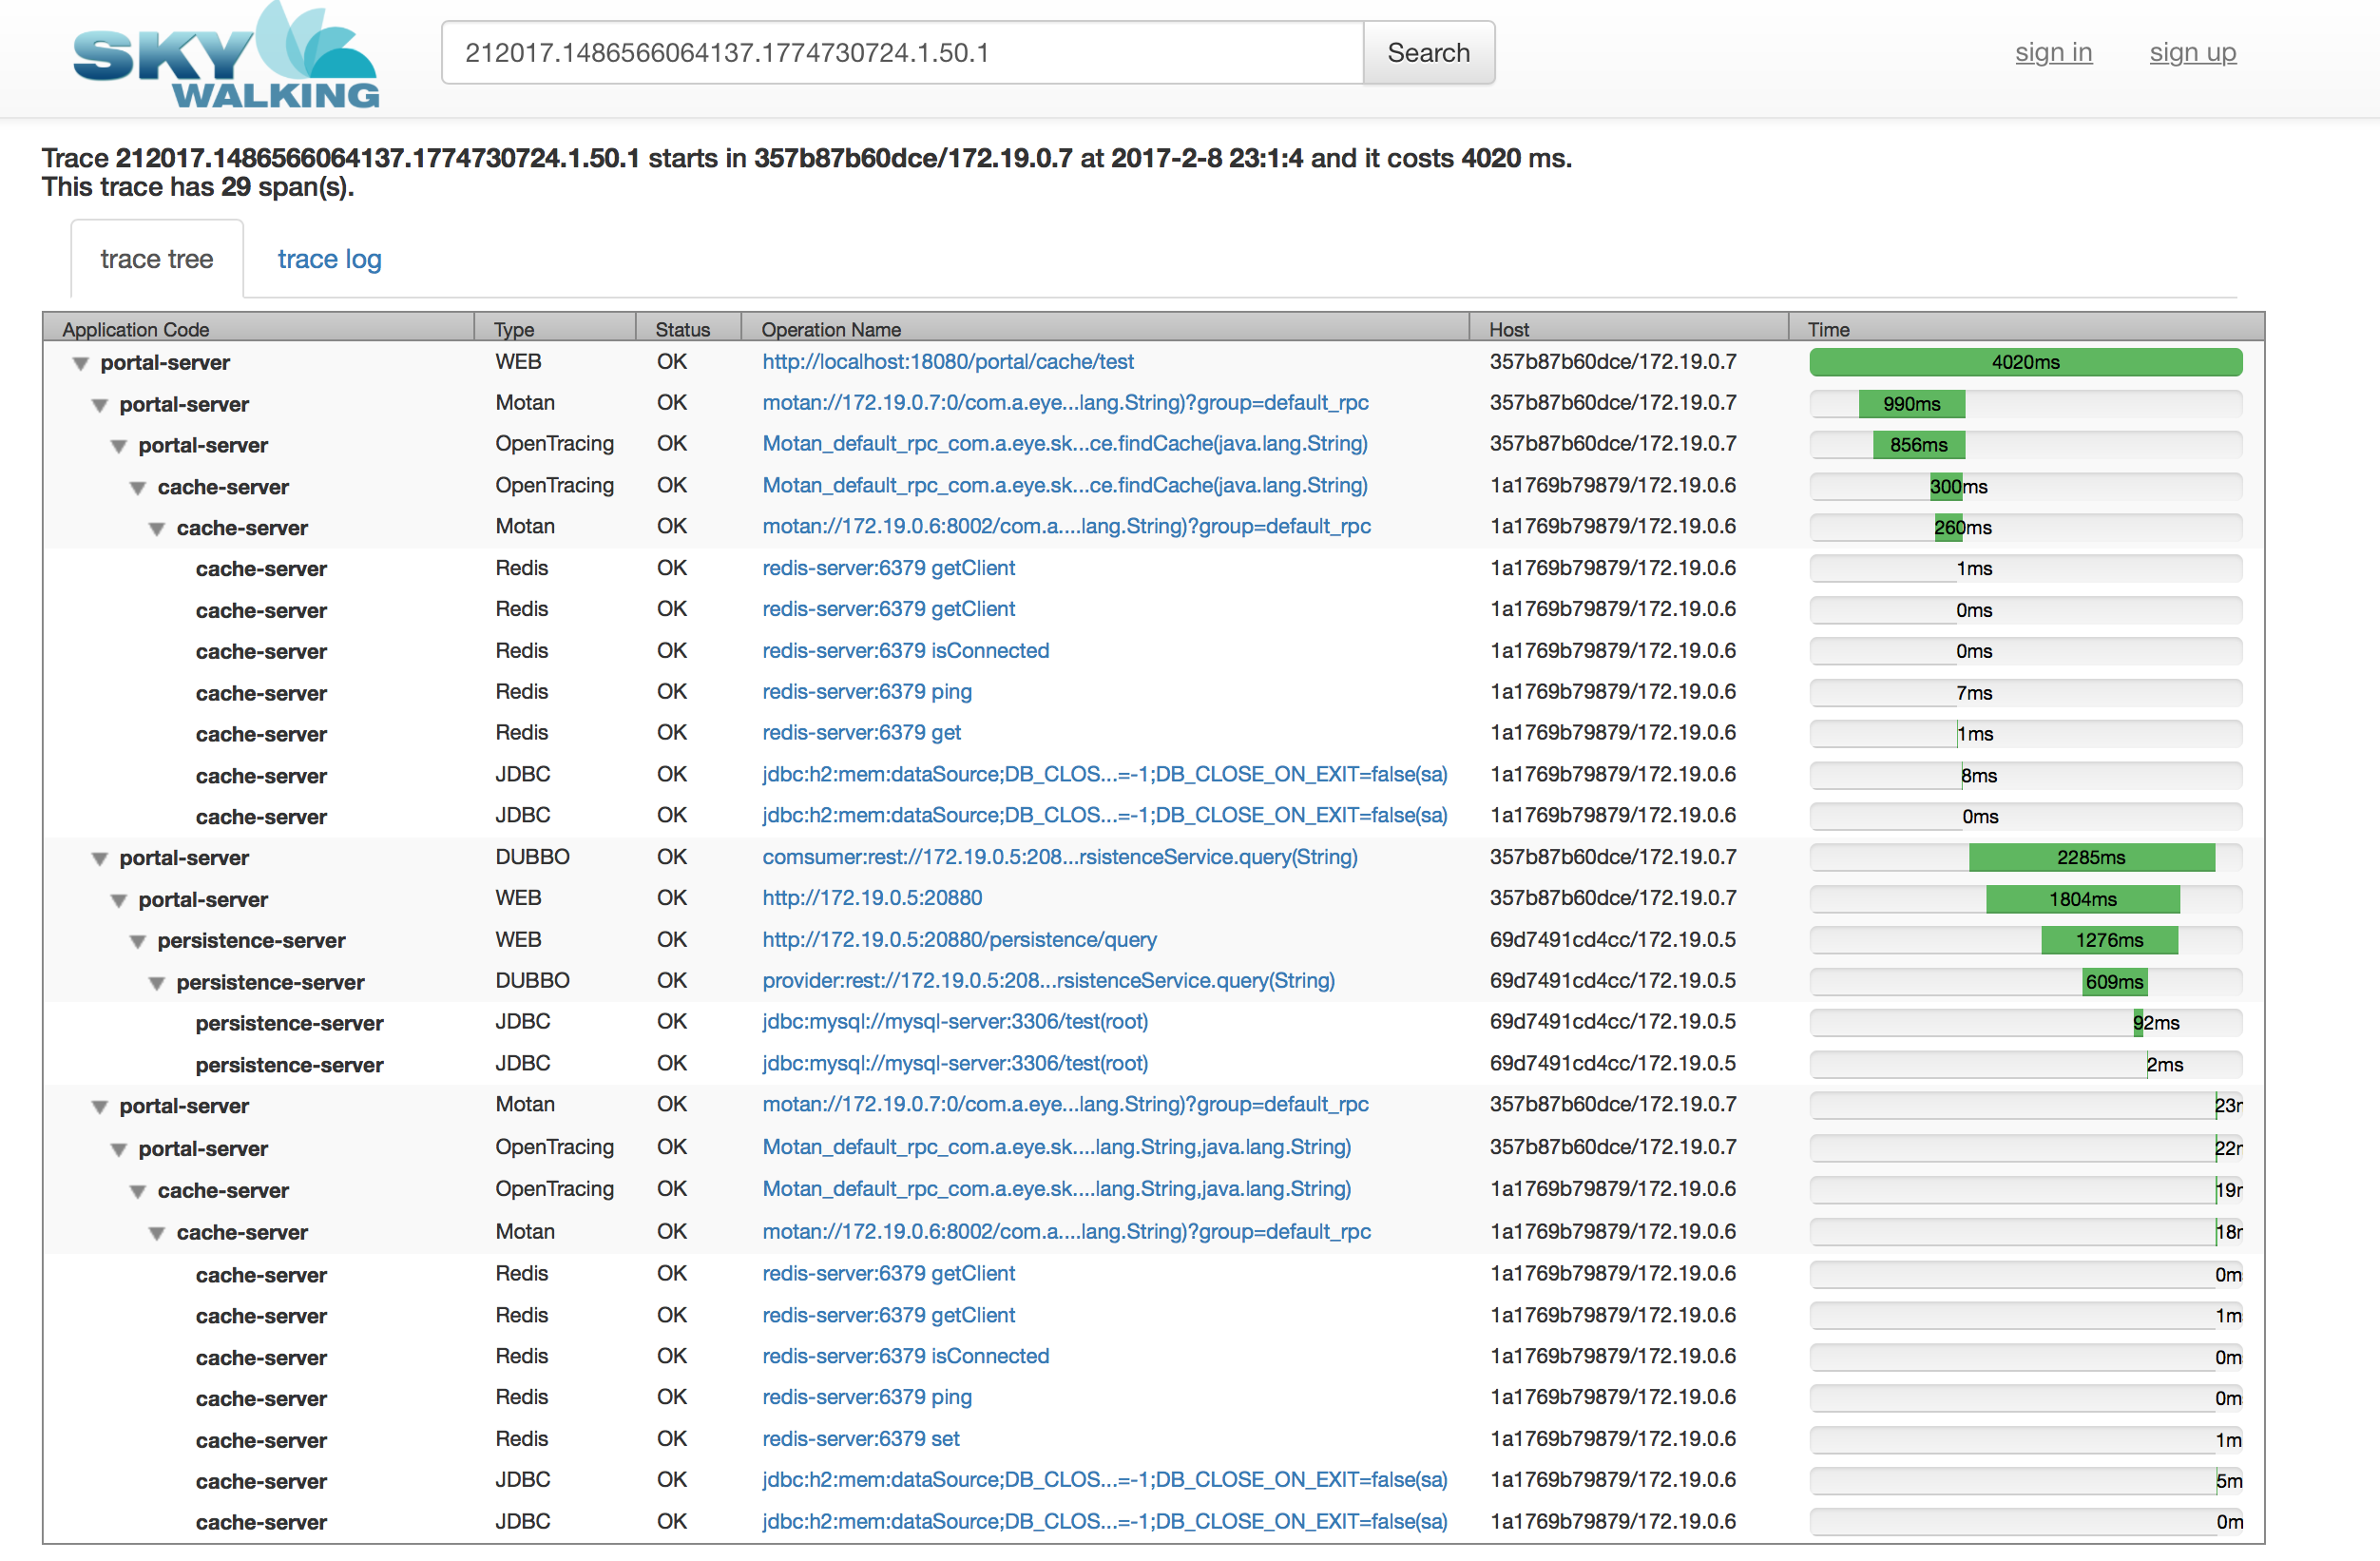Click the 2285ms green time bar
The image size is (2380, 1561).
pyautogui.click(x=2091, y=858)
